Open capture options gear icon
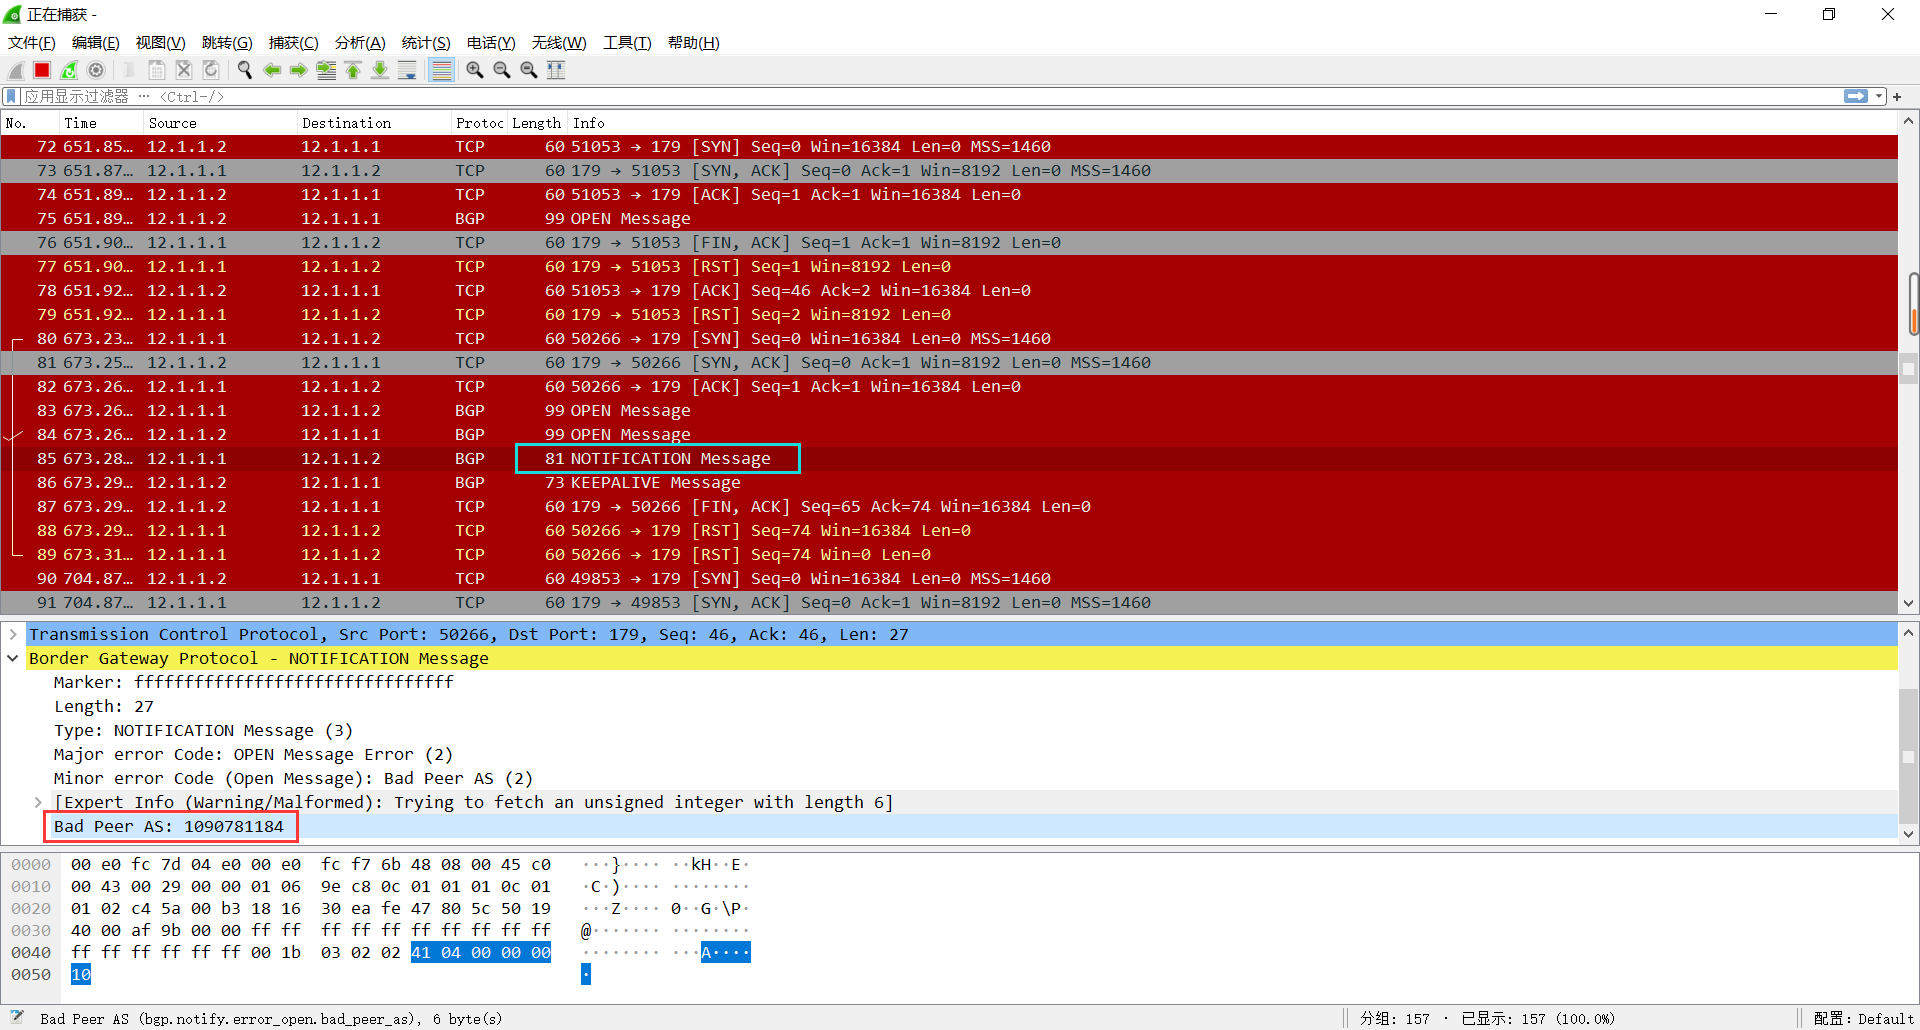The image size is (1920, 1030). (x=96, y=70)
